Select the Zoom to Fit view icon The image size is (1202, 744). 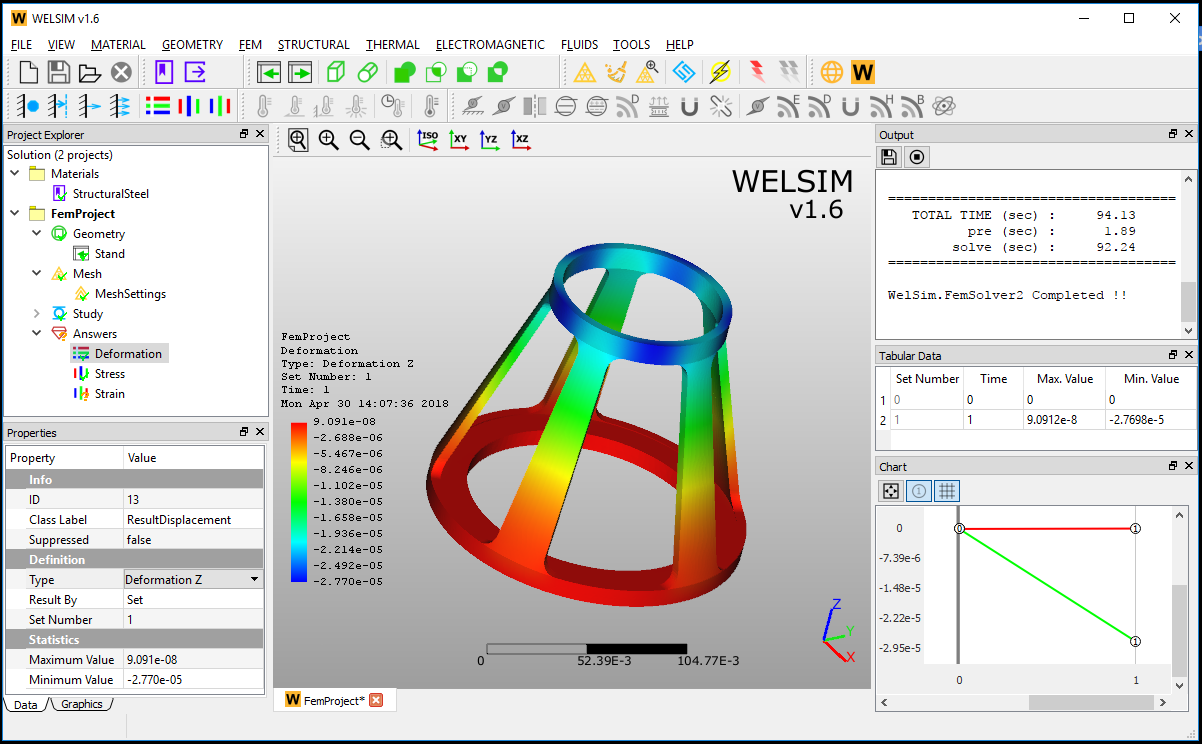tap(298, 140)
